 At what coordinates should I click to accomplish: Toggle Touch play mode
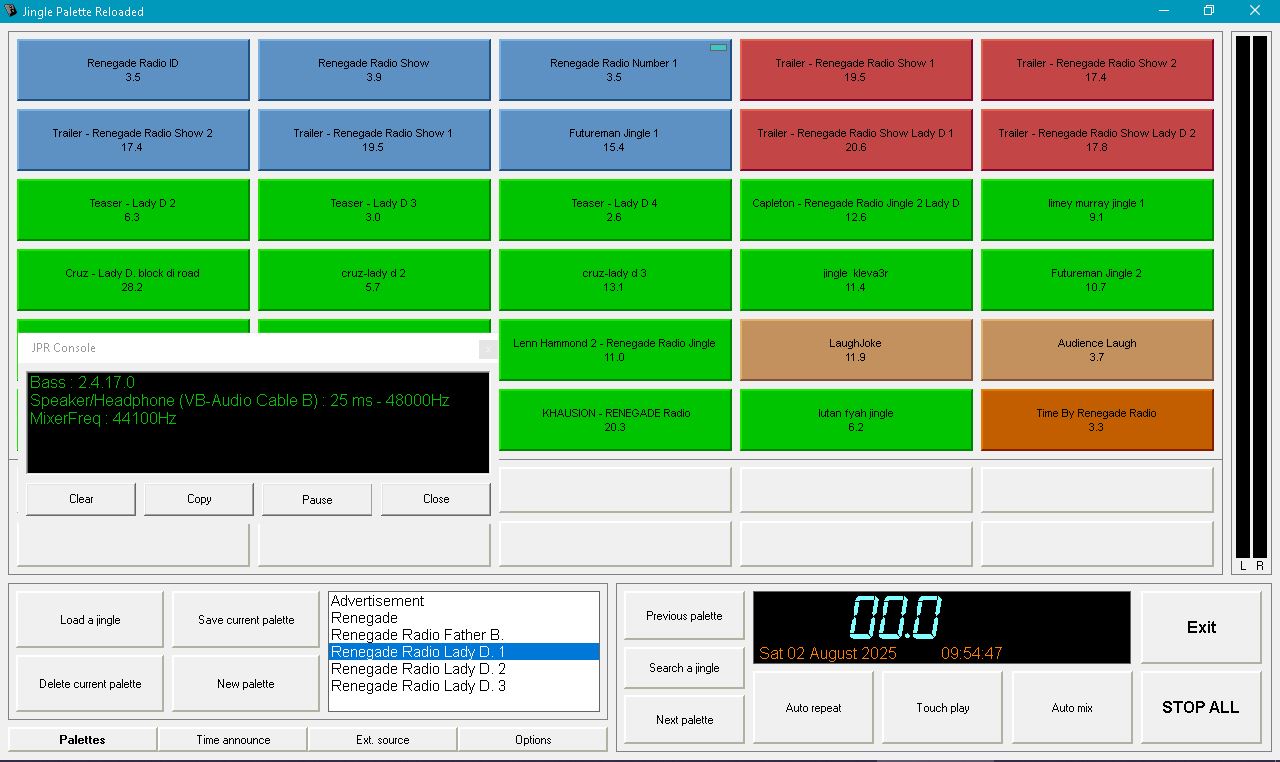point(942,708)
